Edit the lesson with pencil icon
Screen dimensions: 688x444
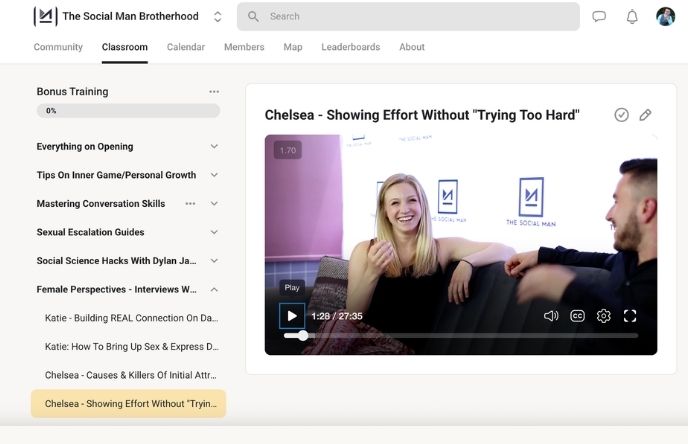[x=645, y=115]
